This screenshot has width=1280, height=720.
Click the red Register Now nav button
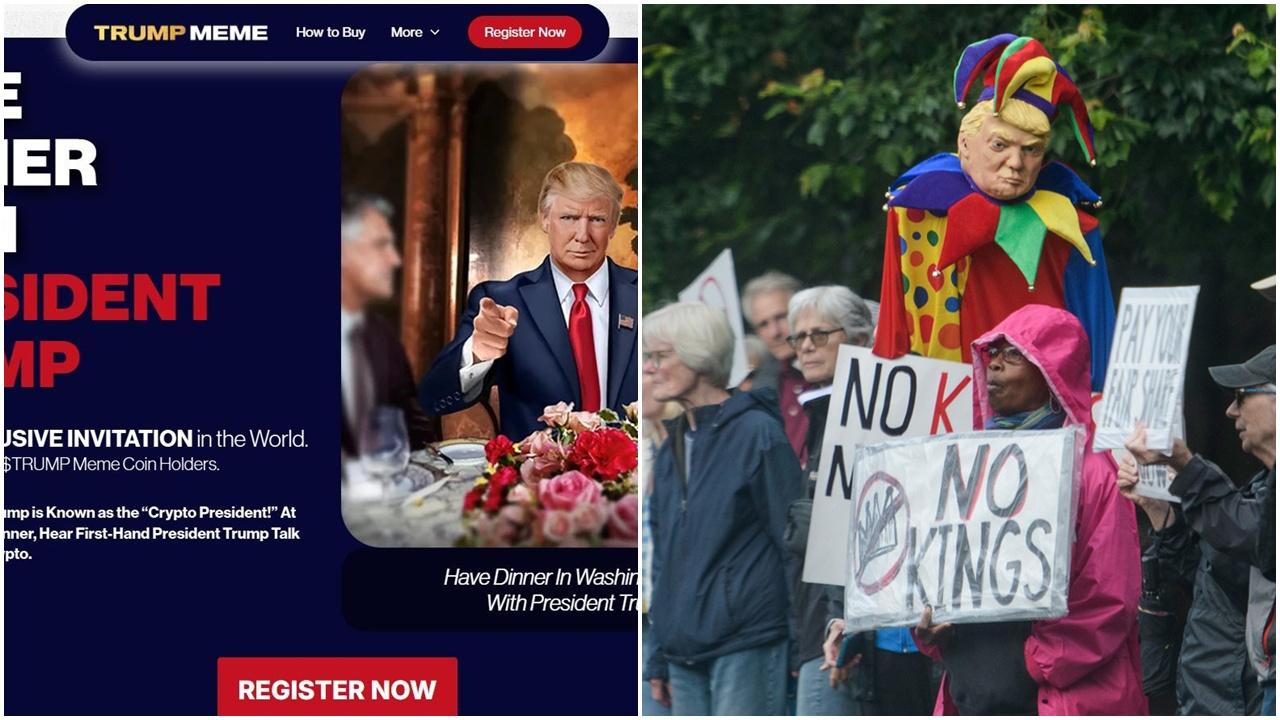point(525,32)
